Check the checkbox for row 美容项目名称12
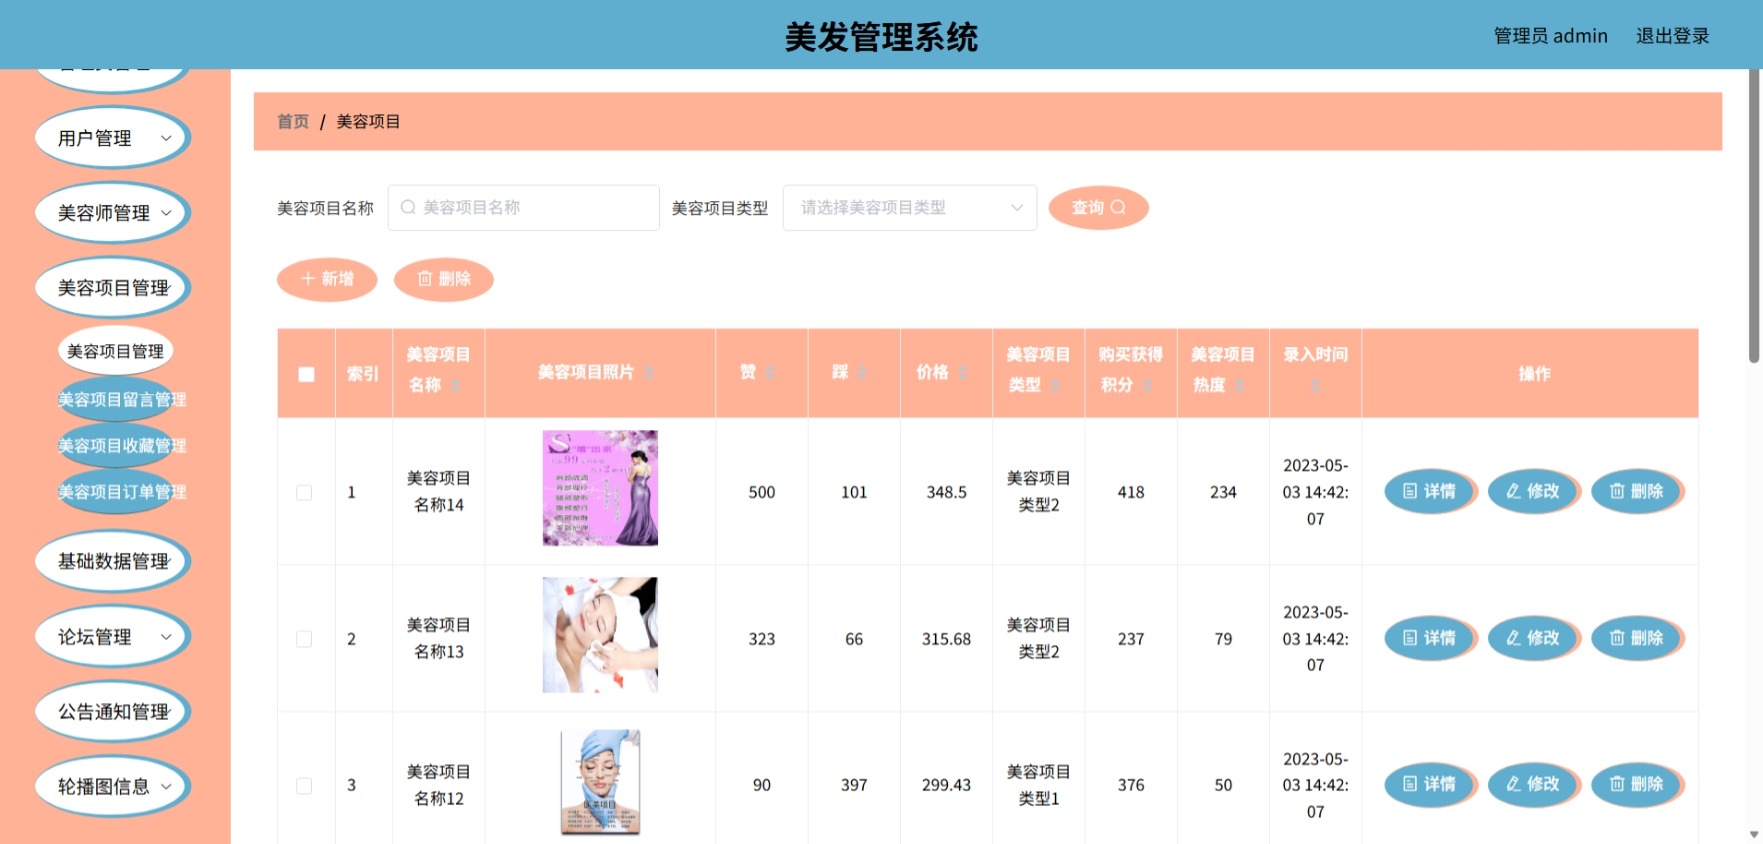Viewport: 1763px width, 844px height. (304, 786)
